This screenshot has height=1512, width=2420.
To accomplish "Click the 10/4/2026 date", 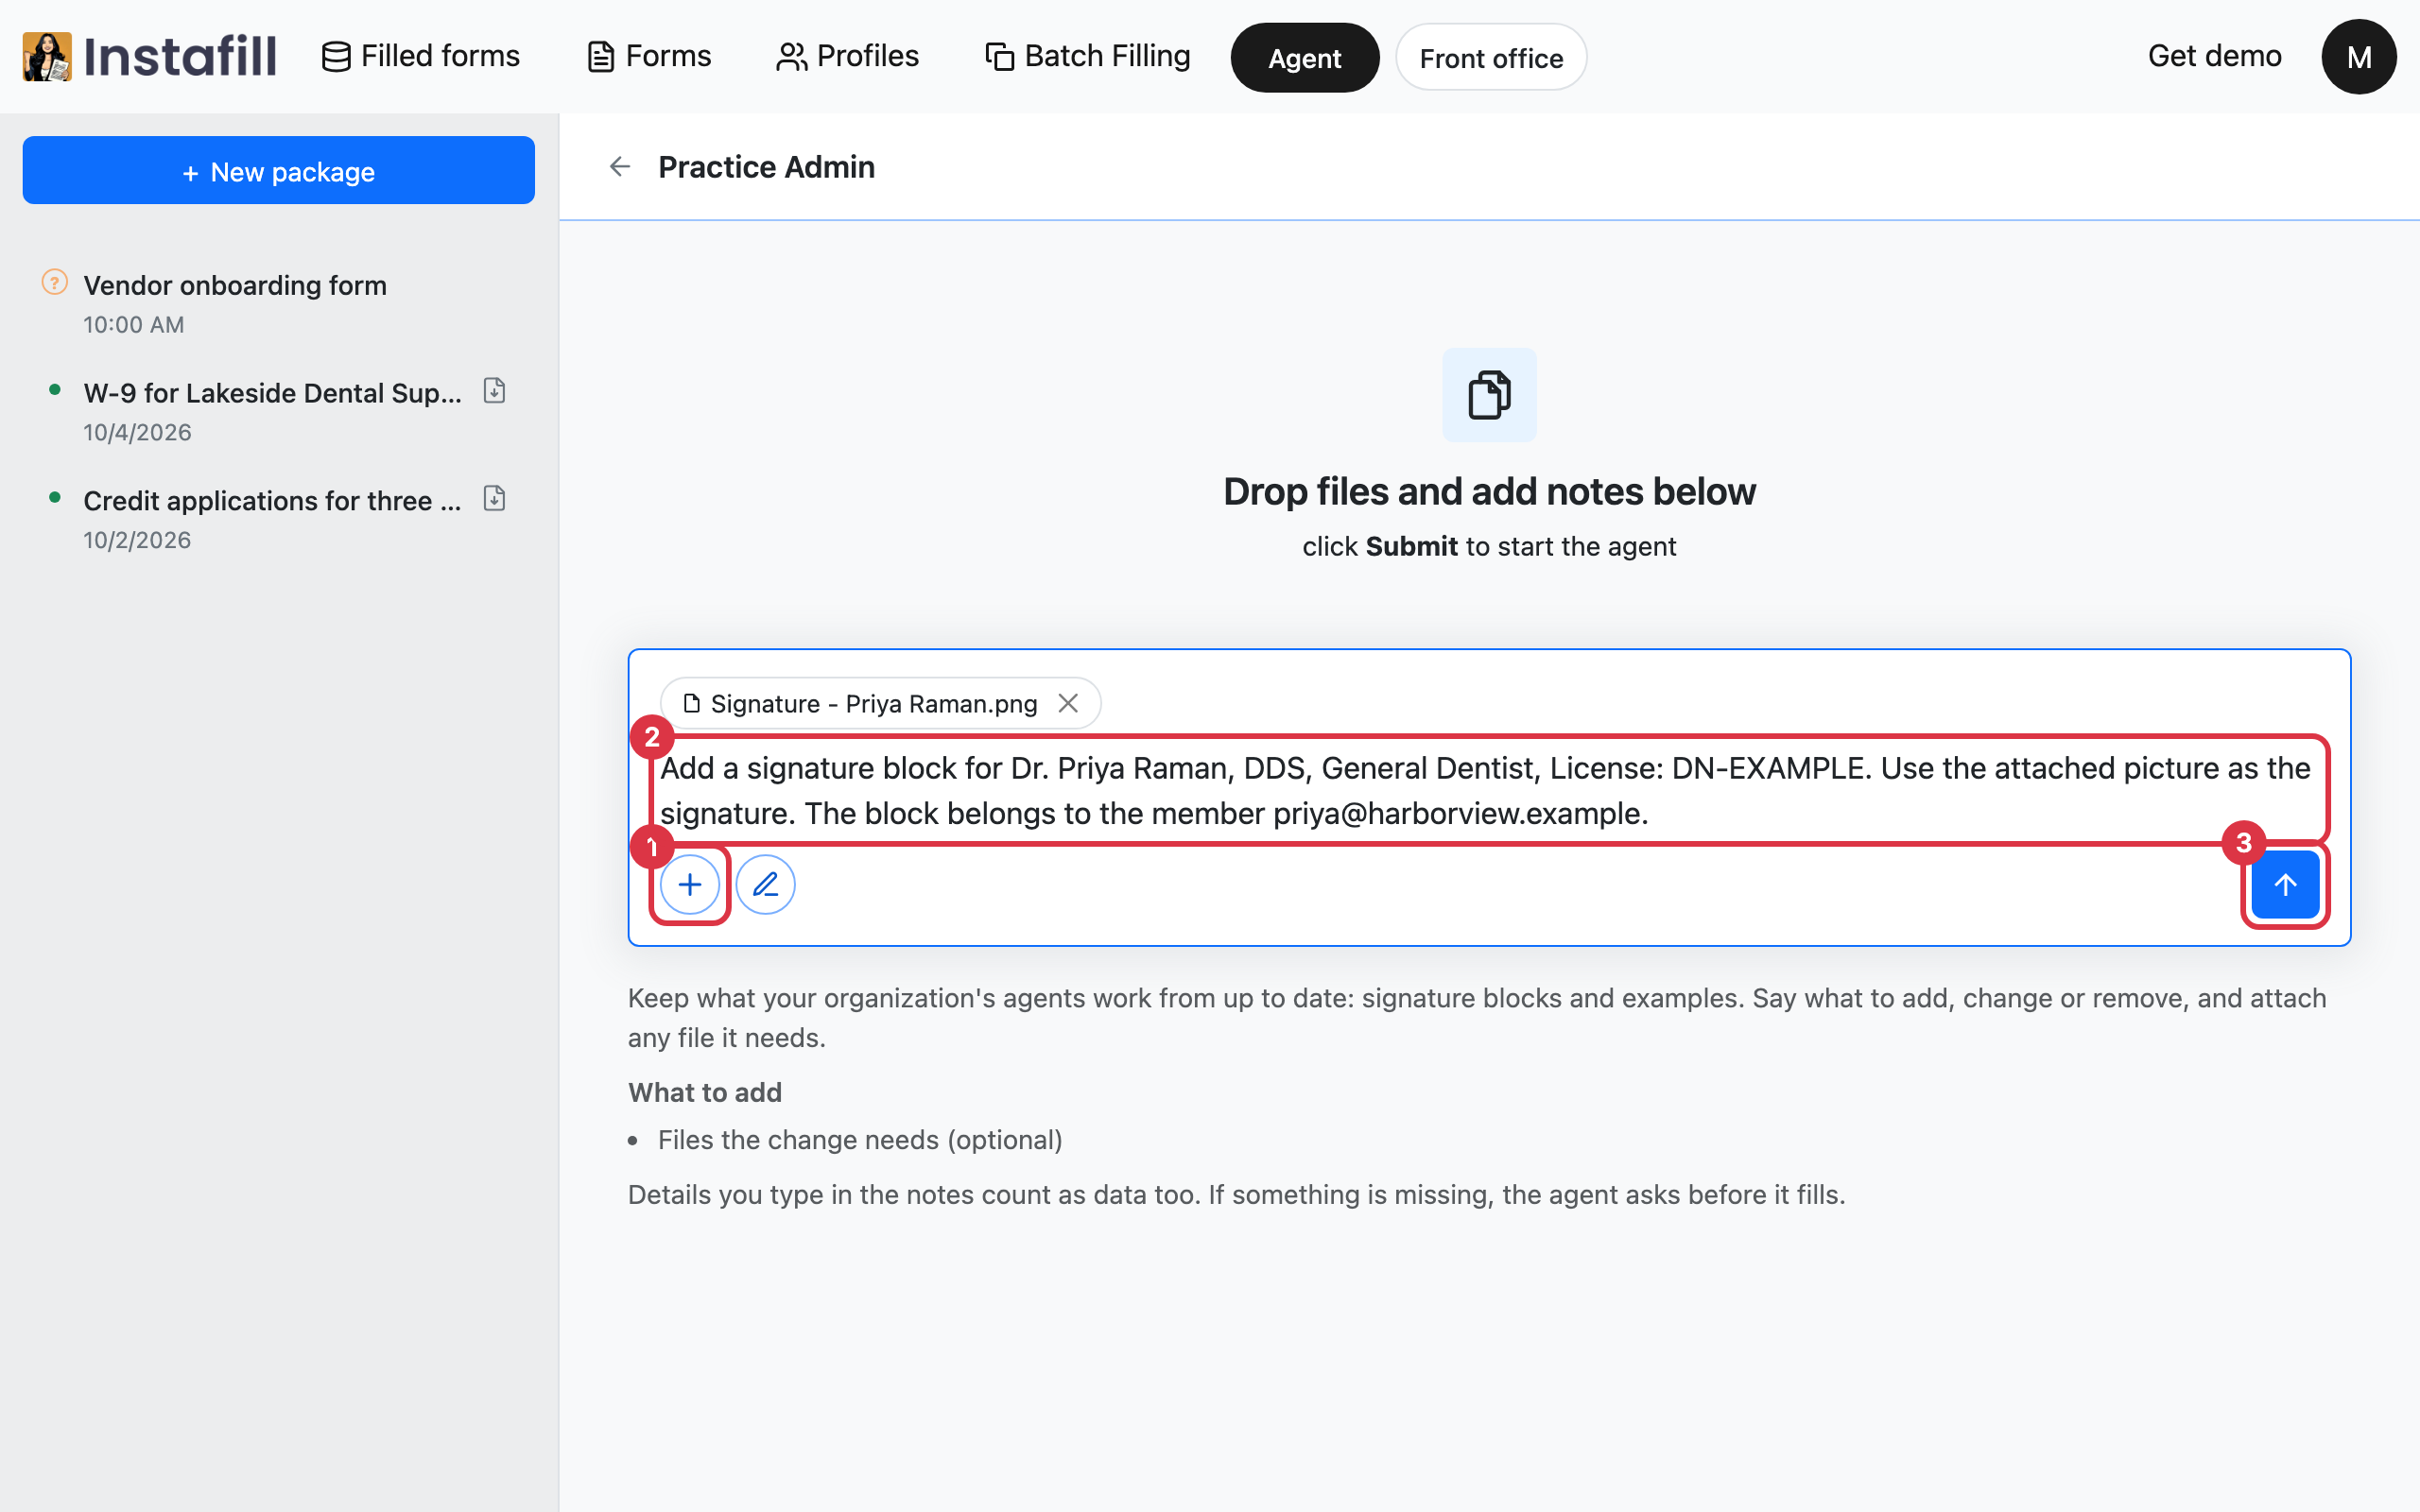I will point(137,433).
